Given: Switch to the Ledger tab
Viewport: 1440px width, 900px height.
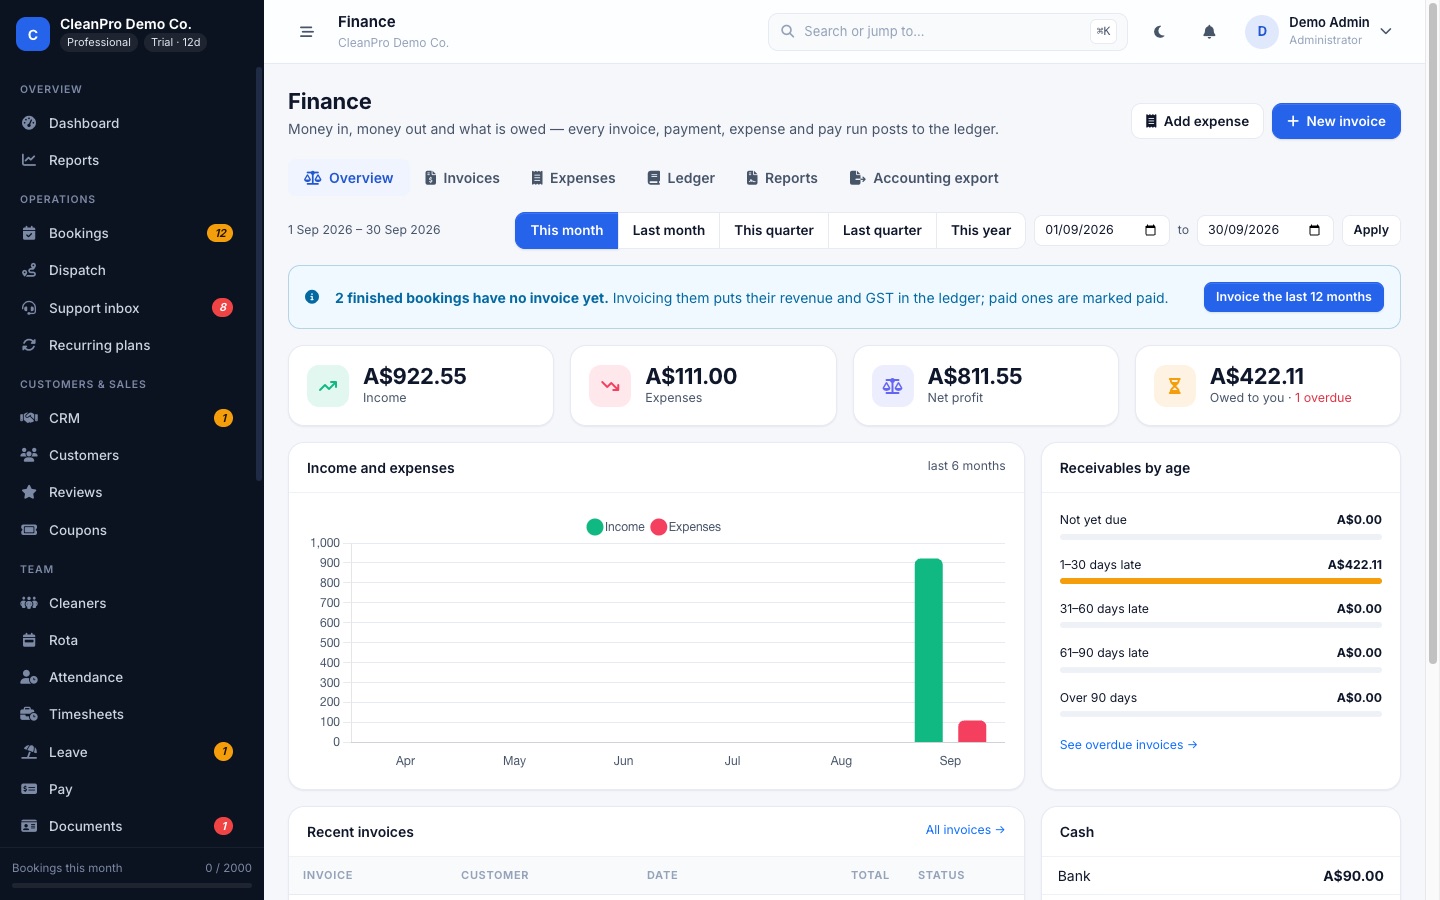Looking at the screenshot, I should point(681,178).
